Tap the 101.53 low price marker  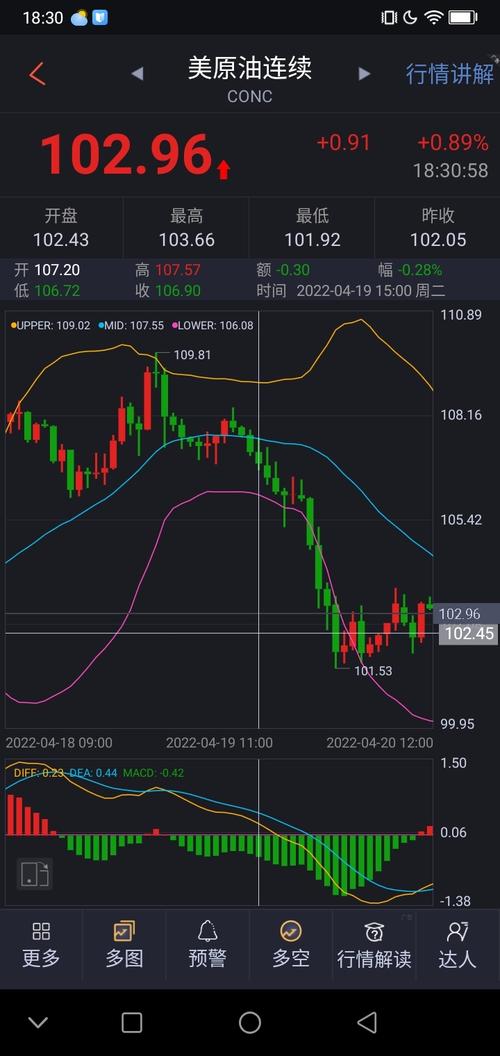(x=373, y=671)
